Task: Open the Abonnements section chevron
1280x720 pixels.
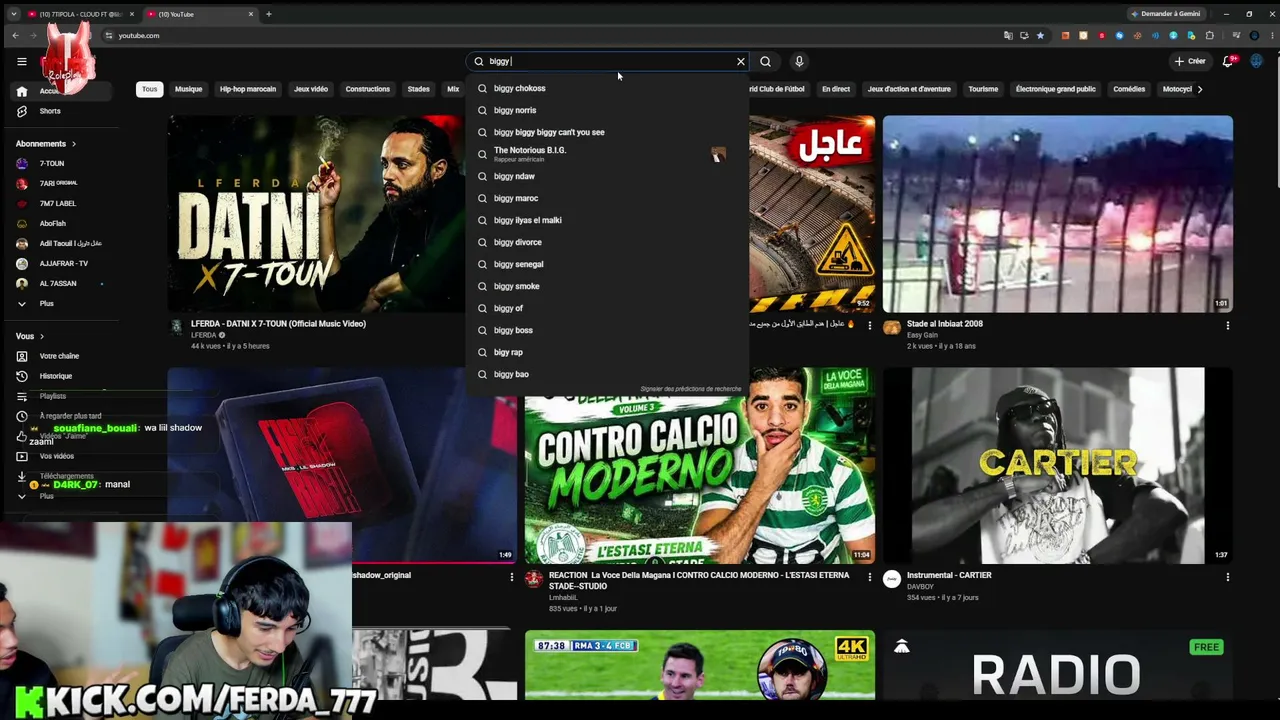Action: pyautogui.click(x=73, y=144)
